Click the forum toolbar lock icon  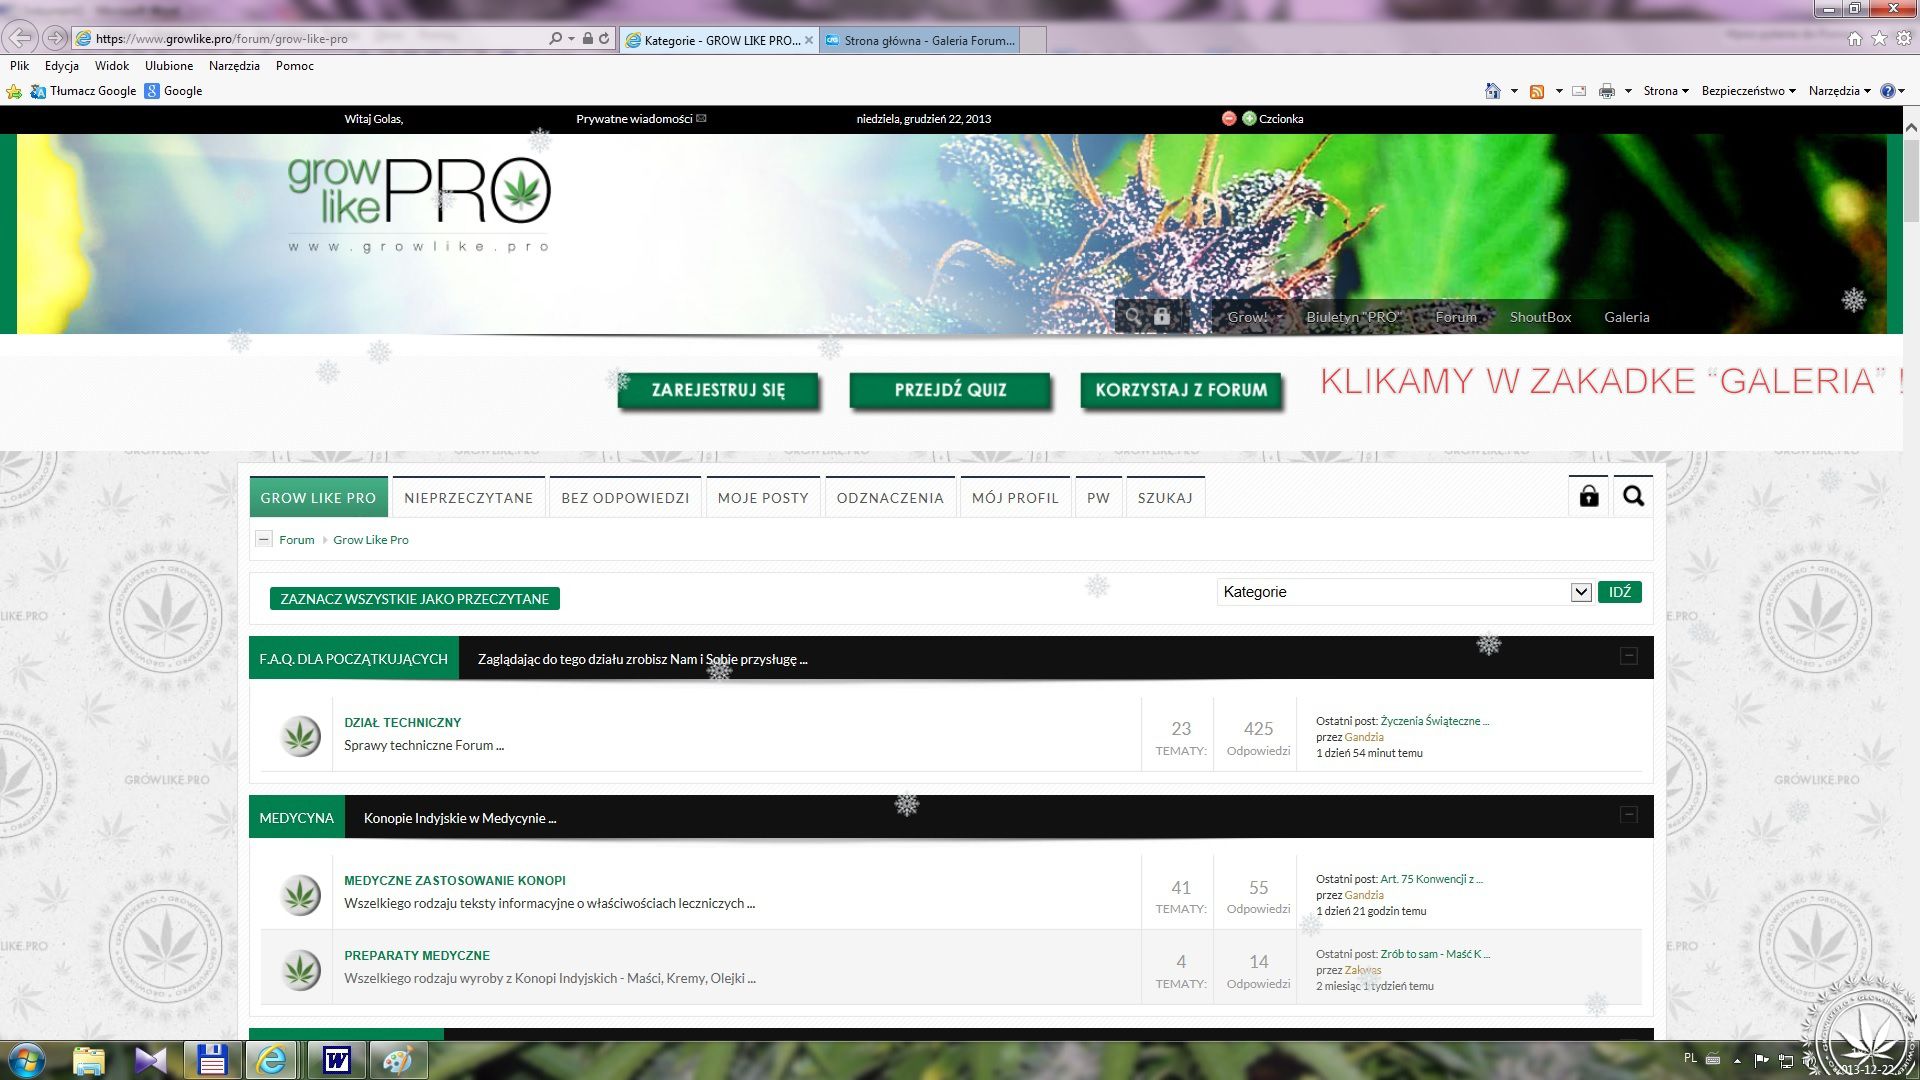pos(1589,496)
